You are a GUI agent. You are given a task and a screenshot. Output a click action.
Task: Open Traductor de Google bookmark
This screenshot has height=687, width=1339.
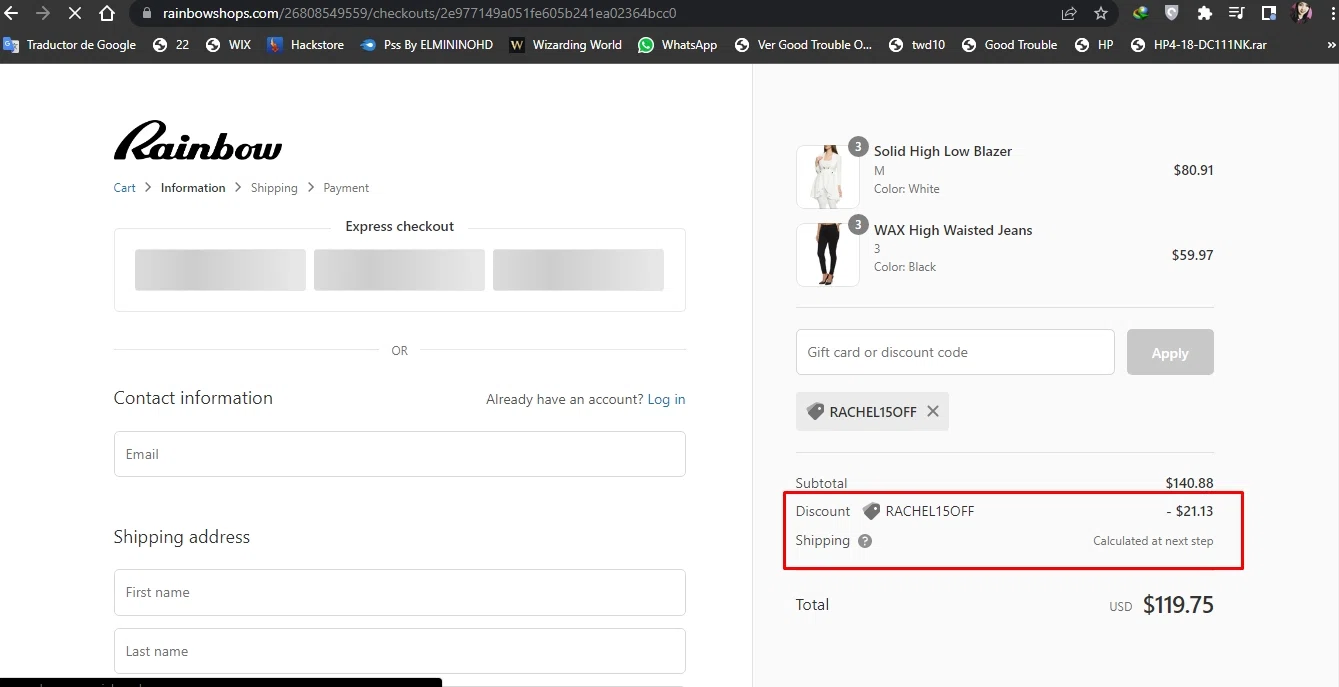[70, 45]
